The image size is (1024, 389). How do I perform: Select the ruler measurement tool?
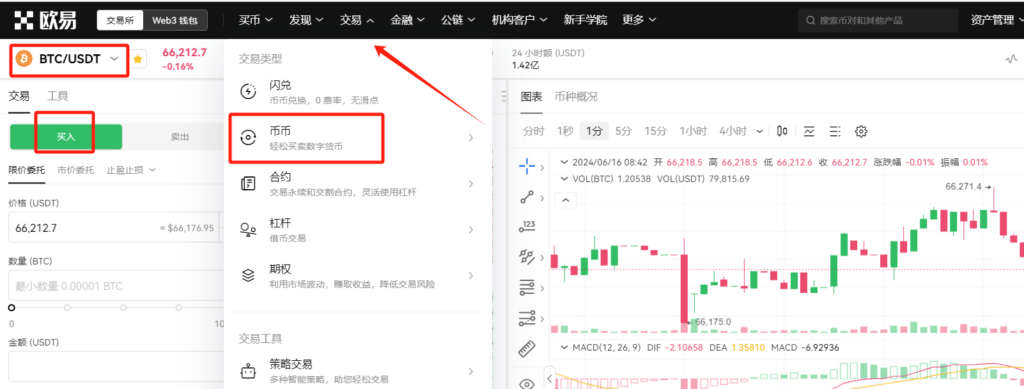tap(526, 349)
